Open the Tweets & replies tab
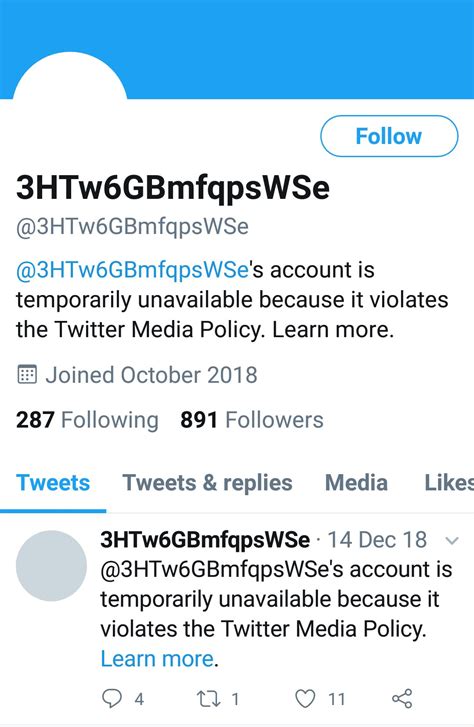Viewport: 474px width, 727px height. pos(207,483)
